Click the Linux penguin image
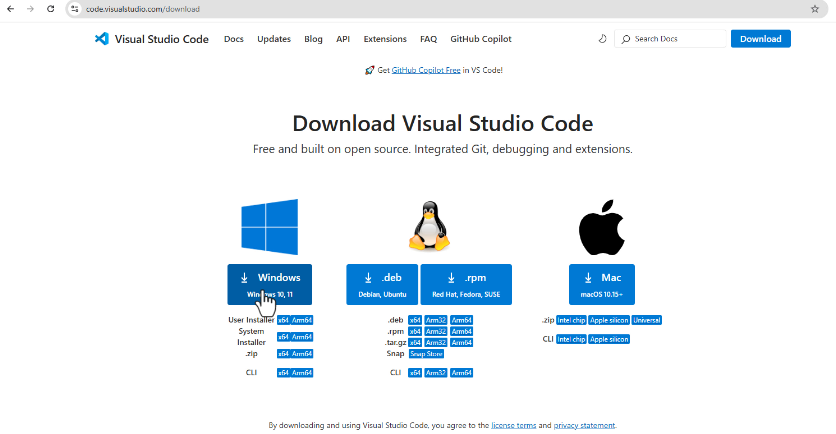Viewport: 836px width, 434px height. click(429, 226)
